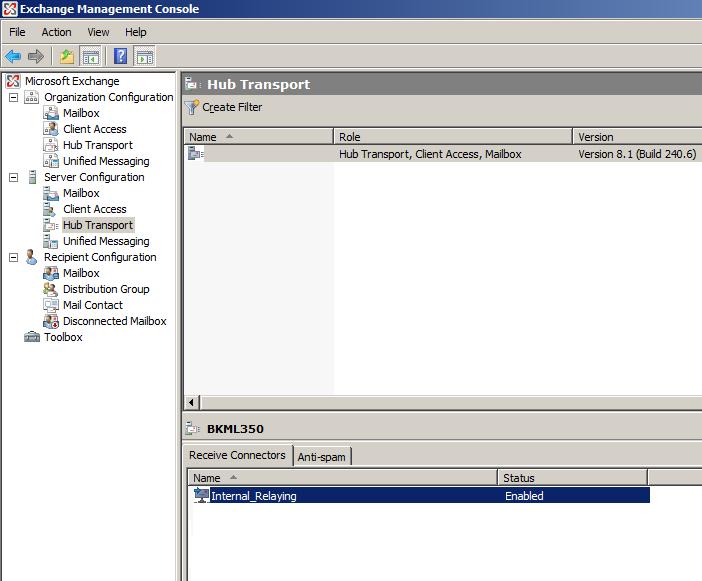Collapse the Recipient Configuration node

pyautogui.click(x=13, y=257)
